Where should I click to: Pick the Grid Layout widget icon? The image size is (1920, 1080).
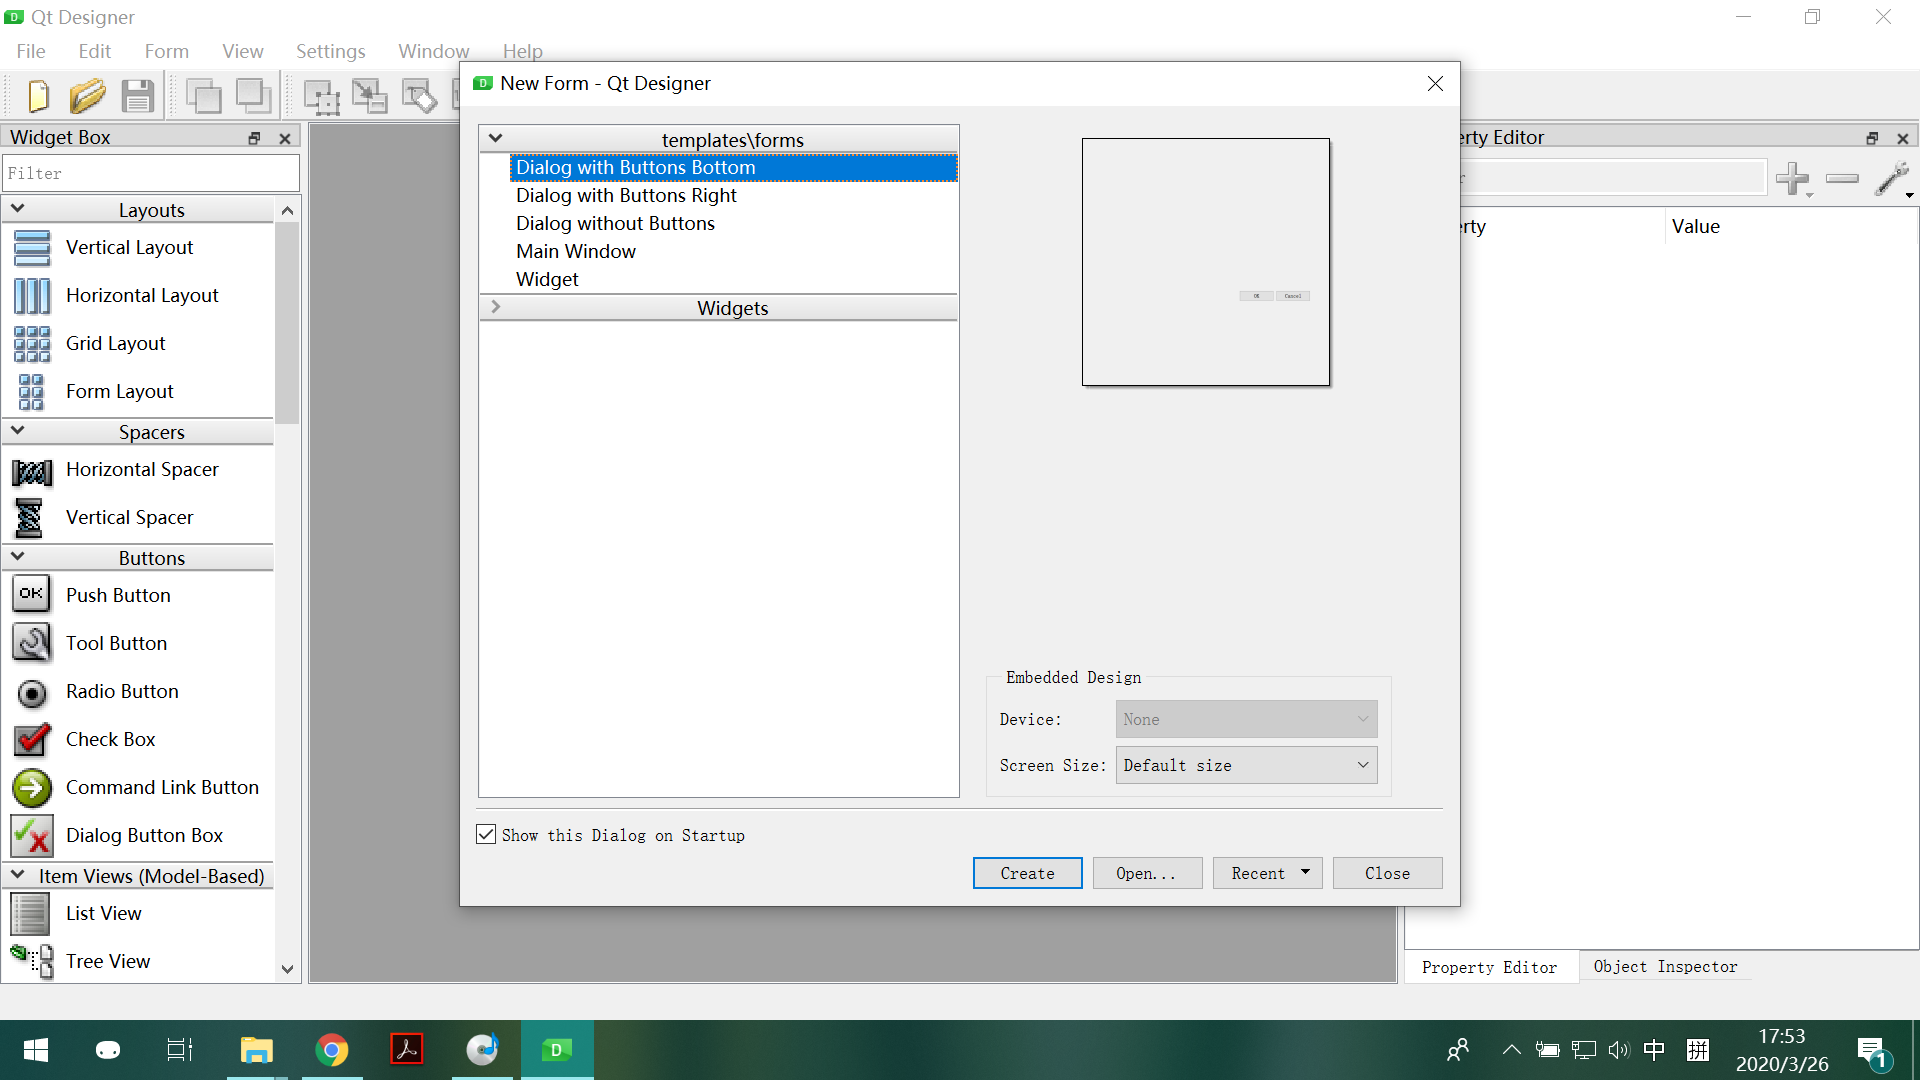32,344
